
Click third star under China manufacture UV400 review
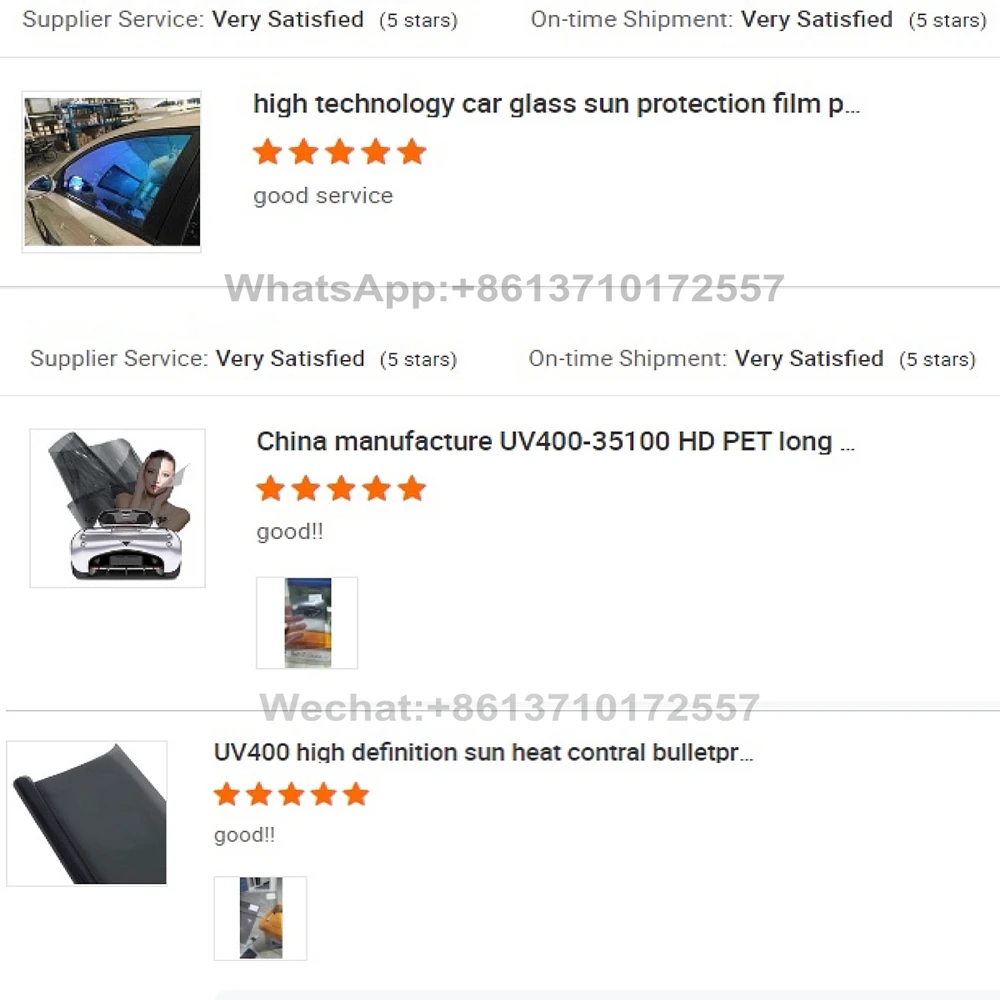(x=341, y=489)
